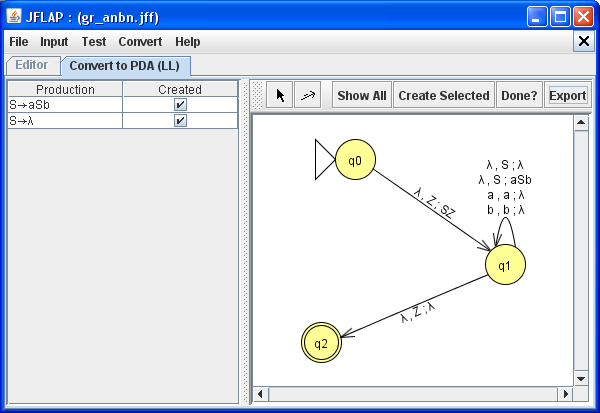Click state q1 in the automaton

[x=505, y=265]
